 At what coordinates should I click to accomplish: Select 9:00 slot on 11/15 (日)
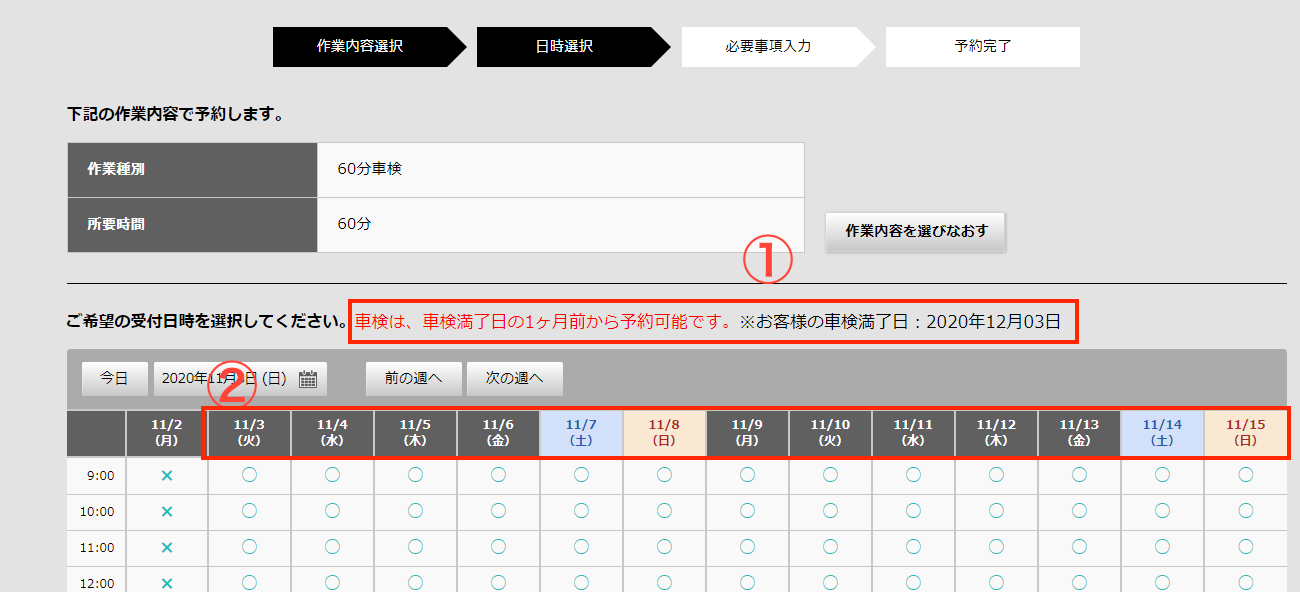tap(1245, 475)
